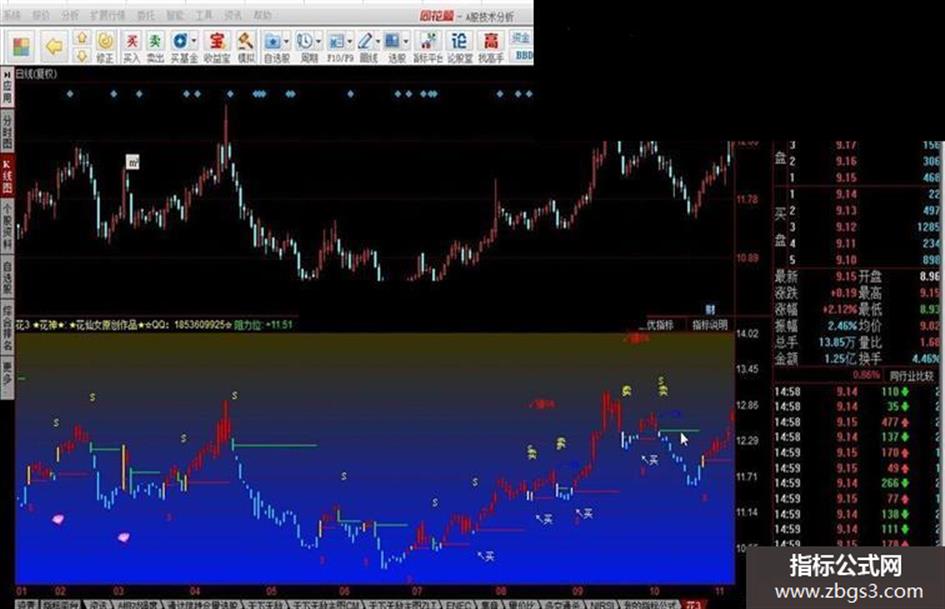This screenshot has height=609, width=945.
Task: Switch to the 分时图 sidebar tab
Action: point(7,130)
